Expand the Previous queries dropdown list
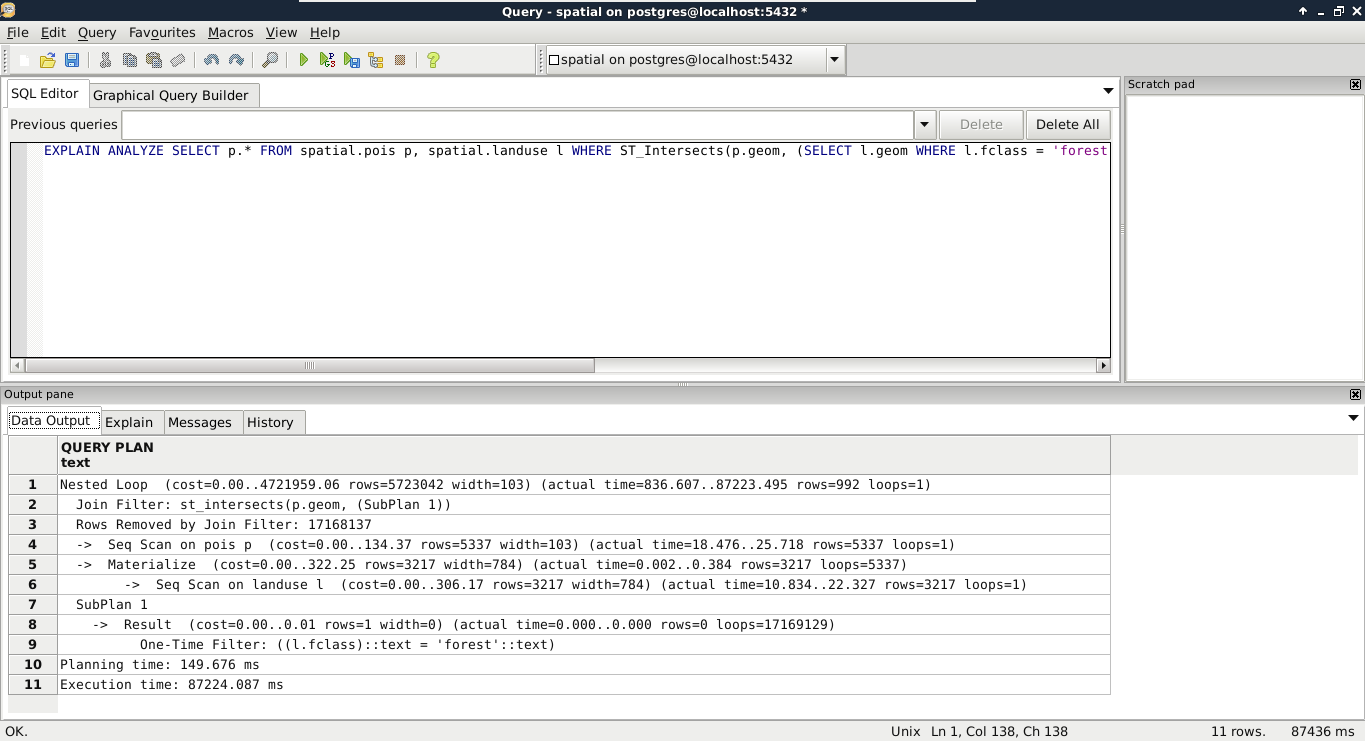 925,125
